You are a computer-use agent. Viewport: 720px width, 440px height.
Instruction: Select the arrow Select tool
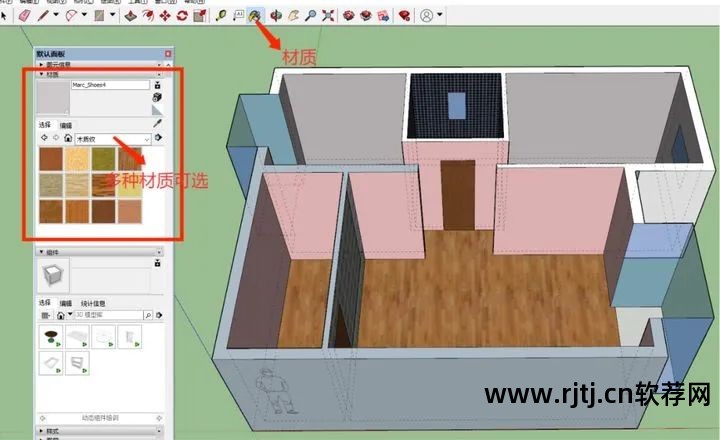[x=4, y=16]
